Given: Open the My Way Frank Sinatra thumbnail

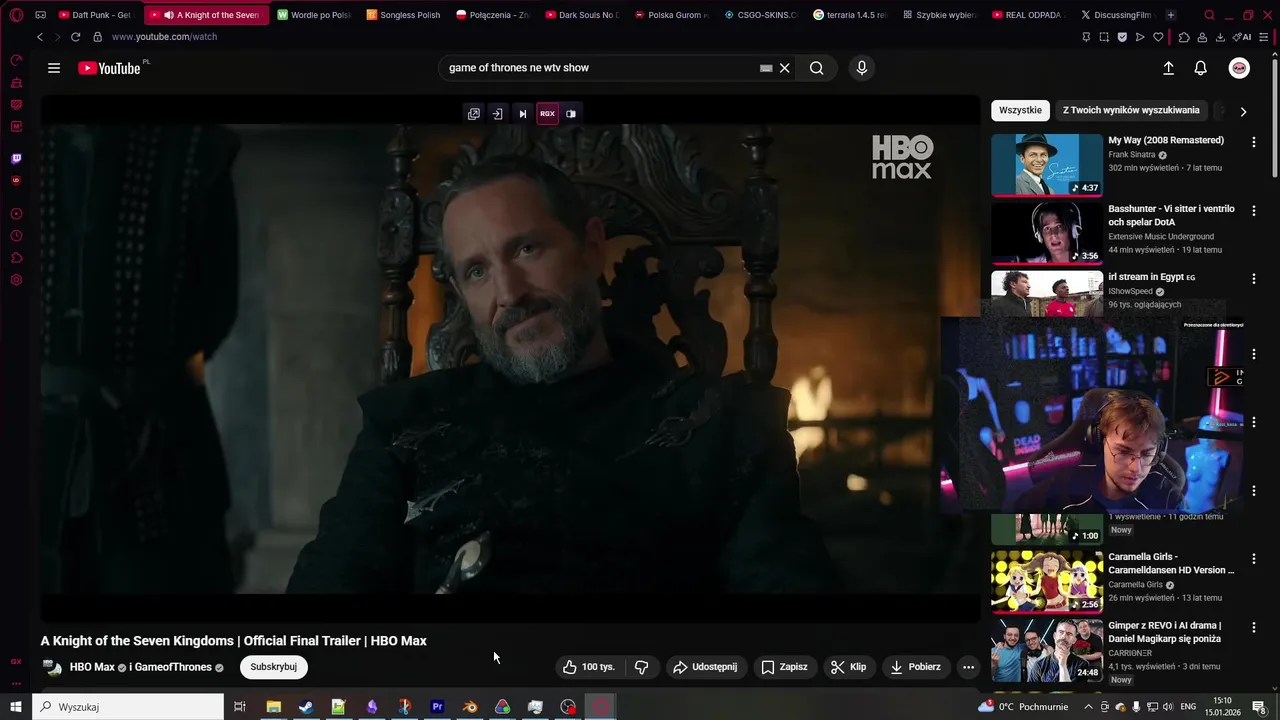Looking at the screenshot, I should click(x=1047, y=165).
